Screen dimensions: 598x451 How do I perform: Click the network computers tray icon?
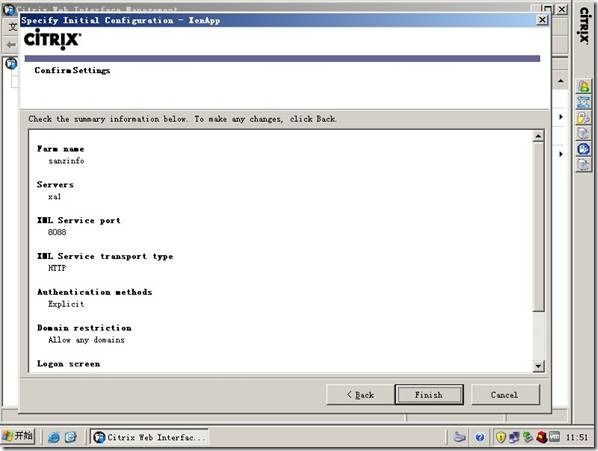tap(514, 437)
